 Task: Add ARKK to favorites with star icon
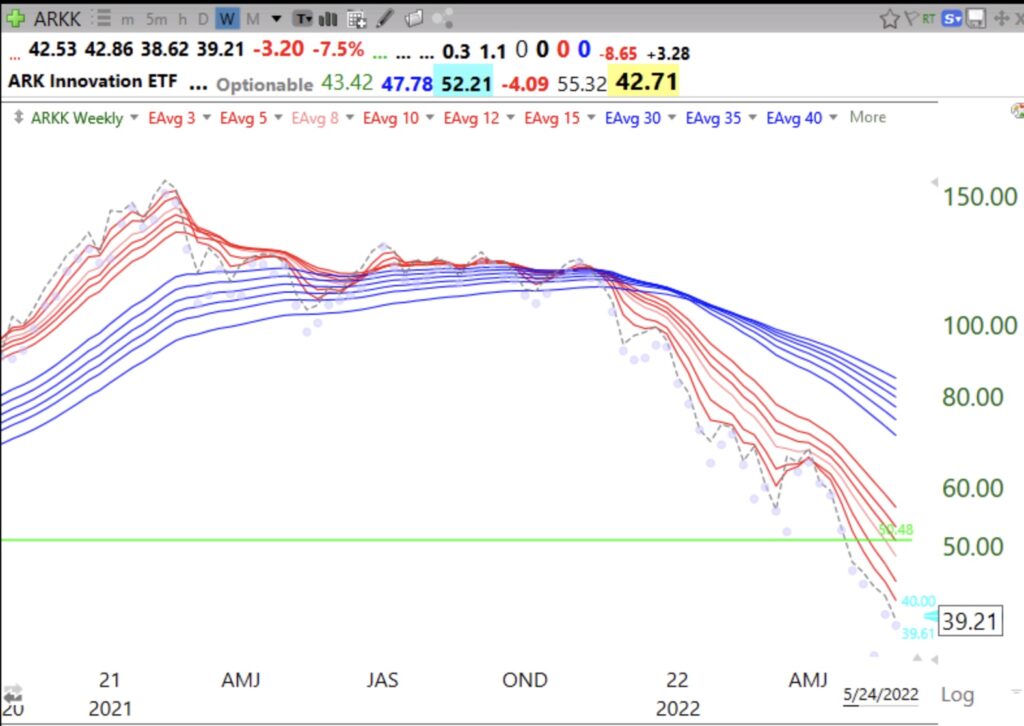[x=889, y=19]
